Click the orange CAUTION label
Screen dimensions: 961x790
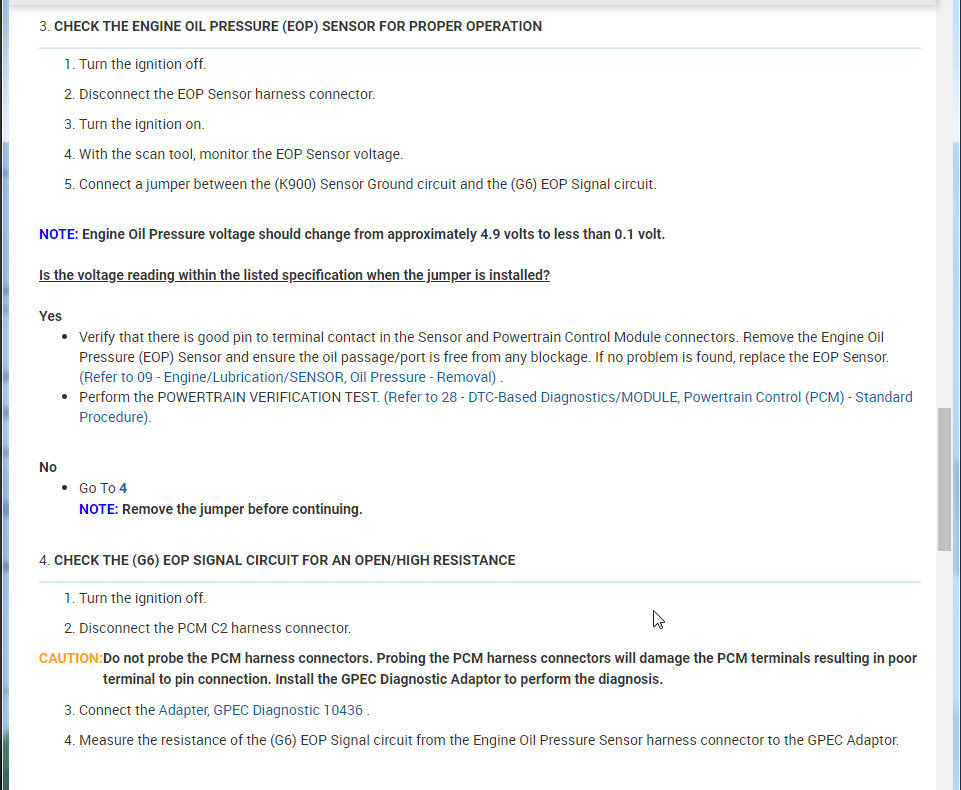coord(70,658)
